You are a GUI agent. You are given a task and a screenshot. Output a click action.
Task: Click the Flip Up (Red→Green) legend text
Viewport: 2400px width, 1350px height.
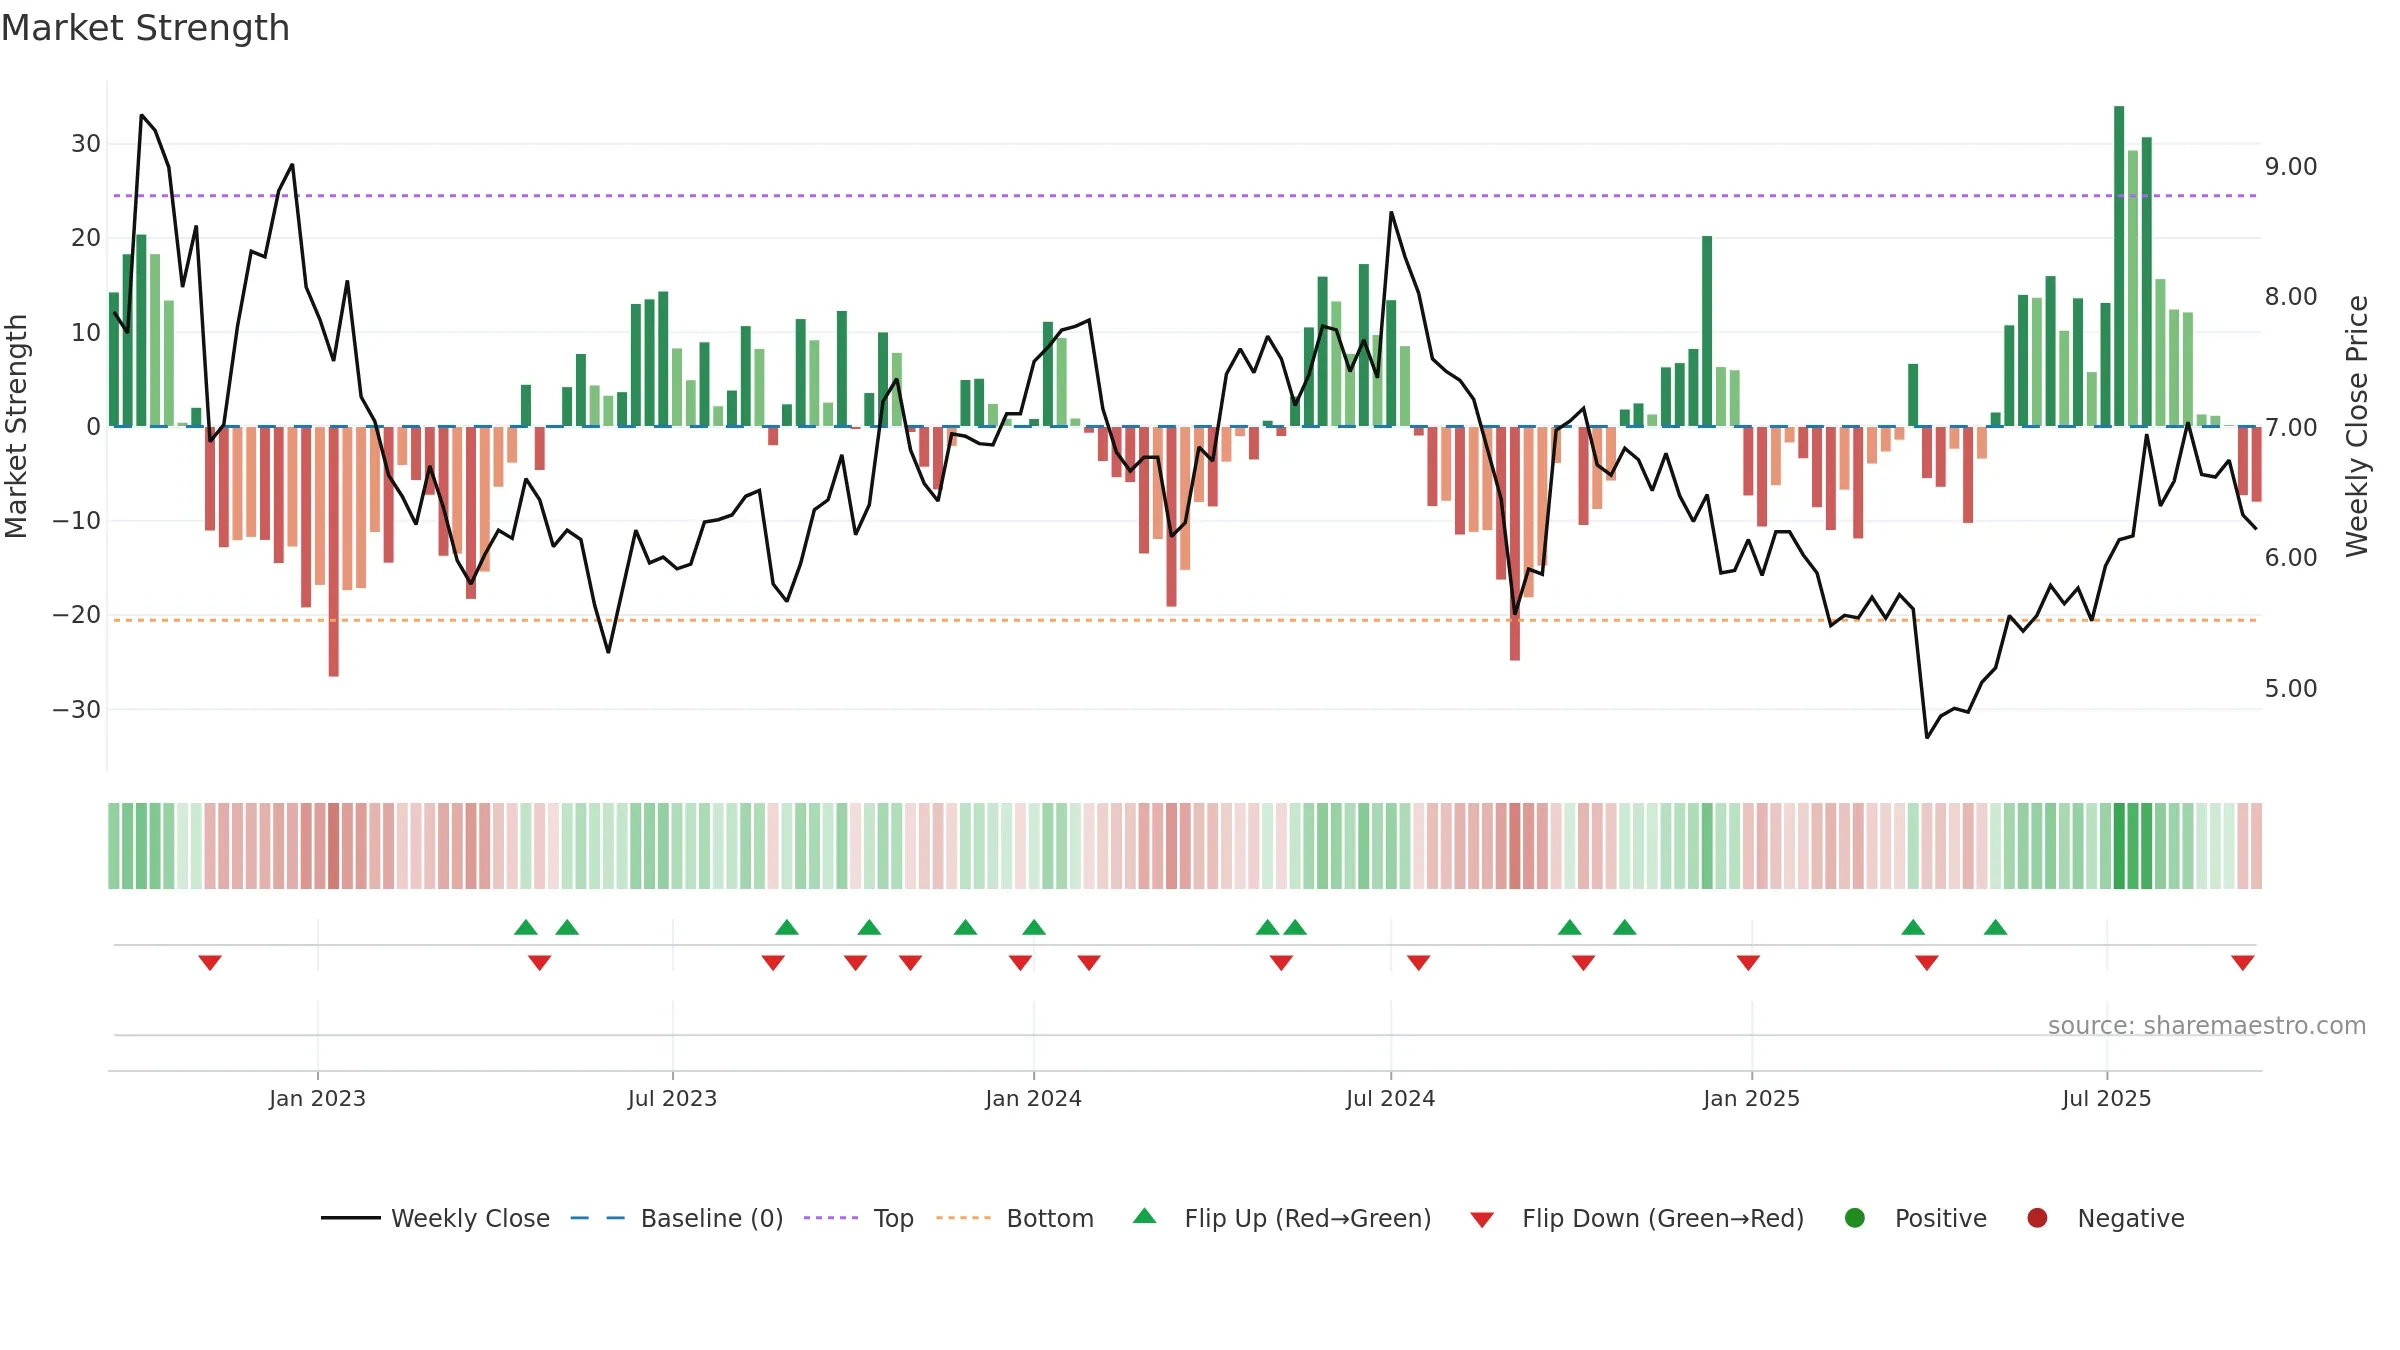[x=1308, y=1218]
